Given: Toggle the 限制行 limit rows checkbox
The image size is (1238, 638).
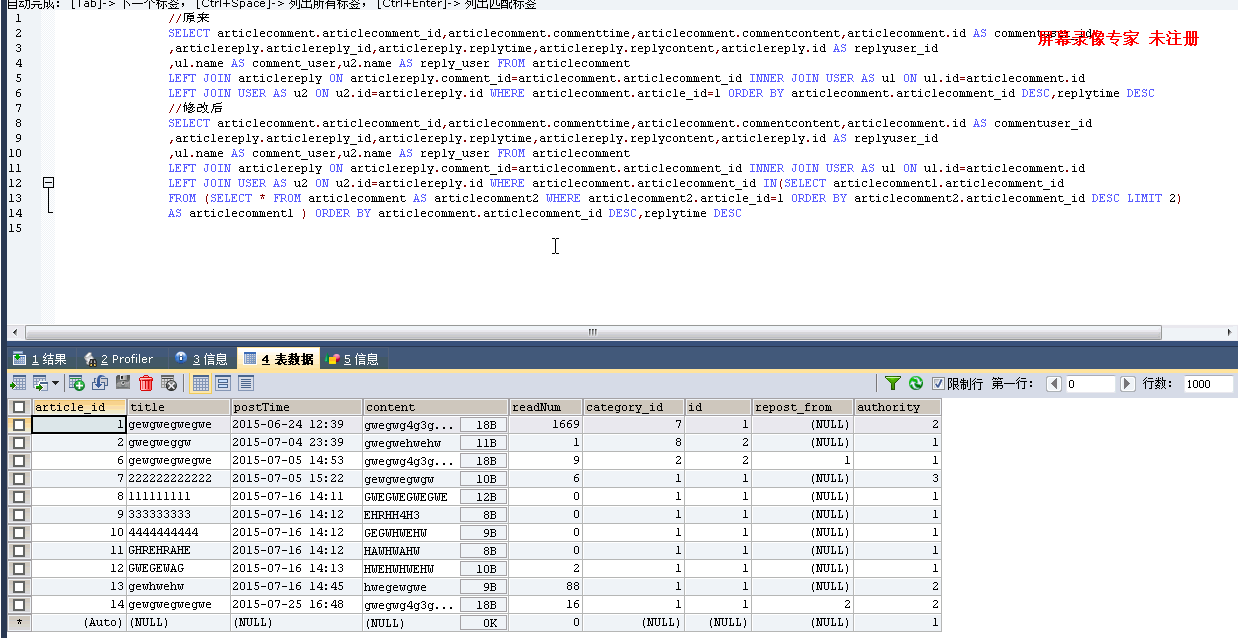Looking at the screenshot, I should 938,384.
